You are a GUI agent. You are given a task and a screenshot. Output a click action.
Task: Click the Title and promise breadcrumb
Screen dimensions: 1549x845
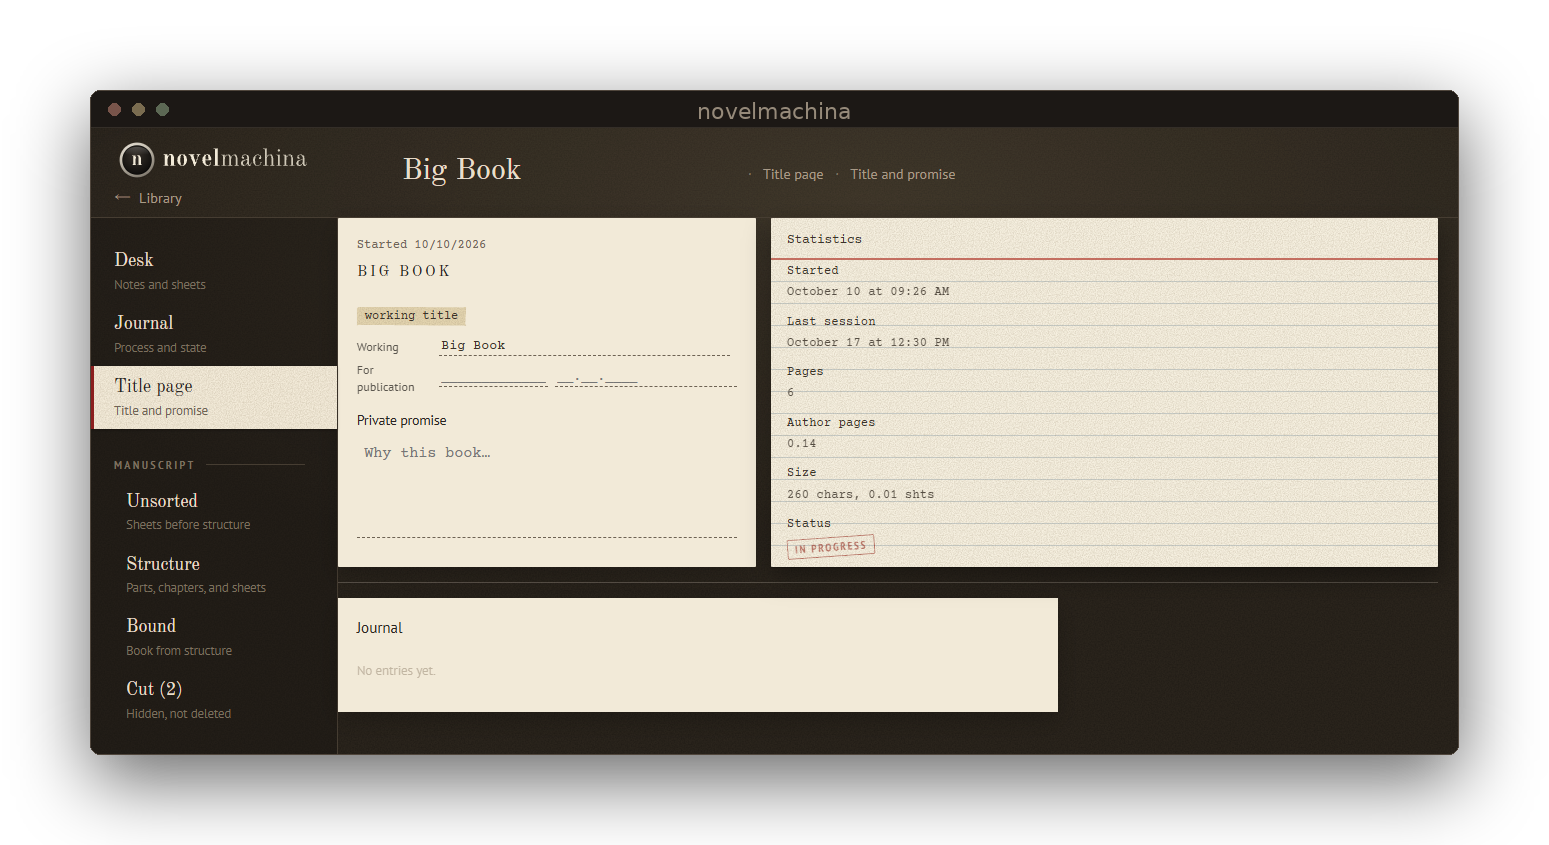pyautogui.click(x=902, y=174)
